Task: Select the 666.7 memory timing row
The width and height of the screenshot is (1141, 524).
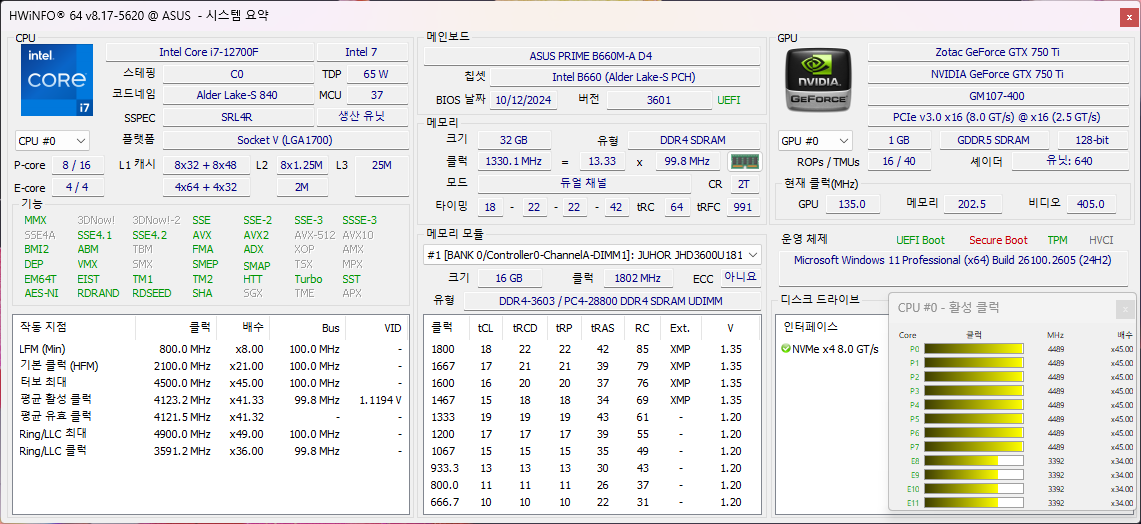Action: pyautogui.click(x=592, y=502)
